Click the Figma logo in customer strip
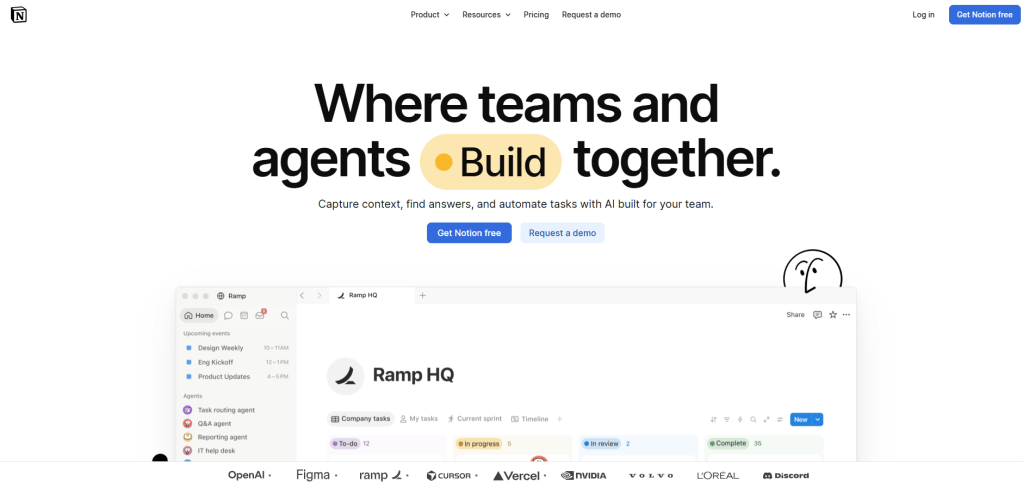1023x482 pixels. click(313, 475)
